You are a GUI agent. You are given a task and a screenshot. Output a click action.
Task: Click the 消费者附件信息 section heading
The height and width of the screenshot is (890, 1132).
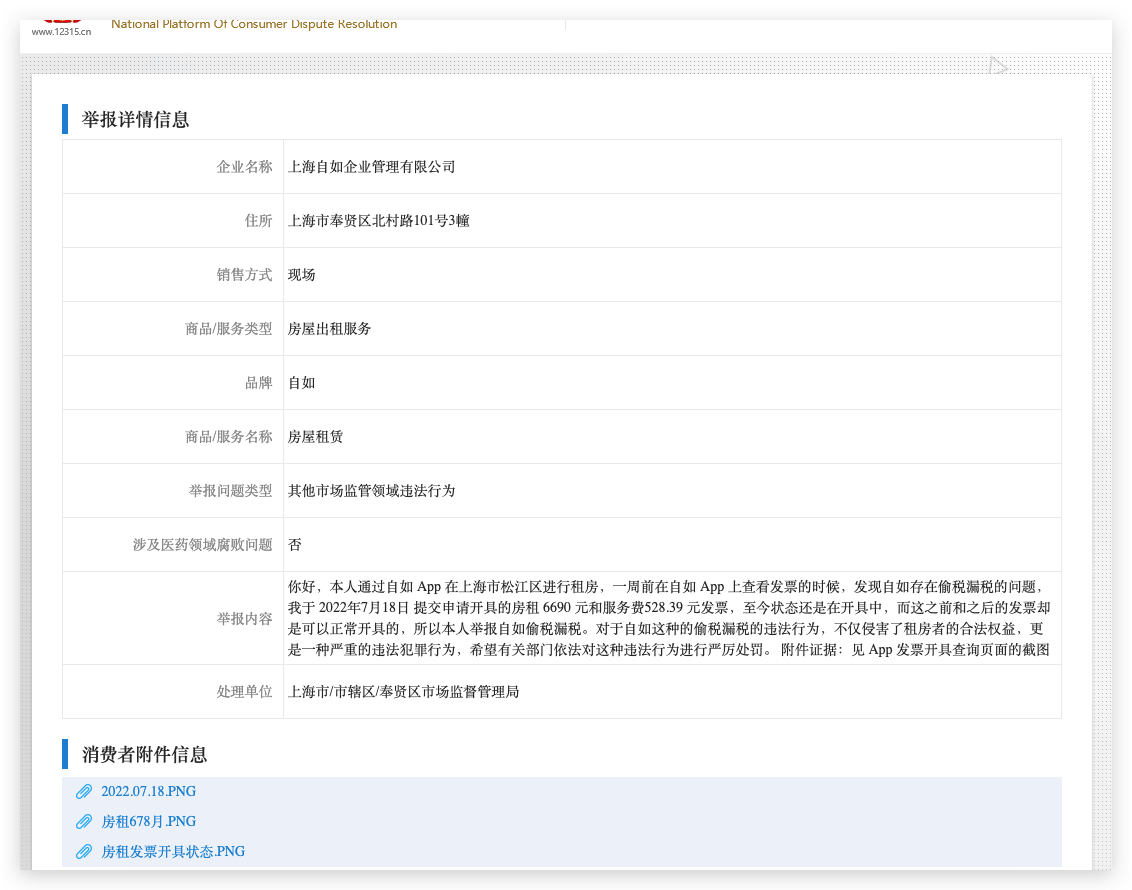pos(144,755)
